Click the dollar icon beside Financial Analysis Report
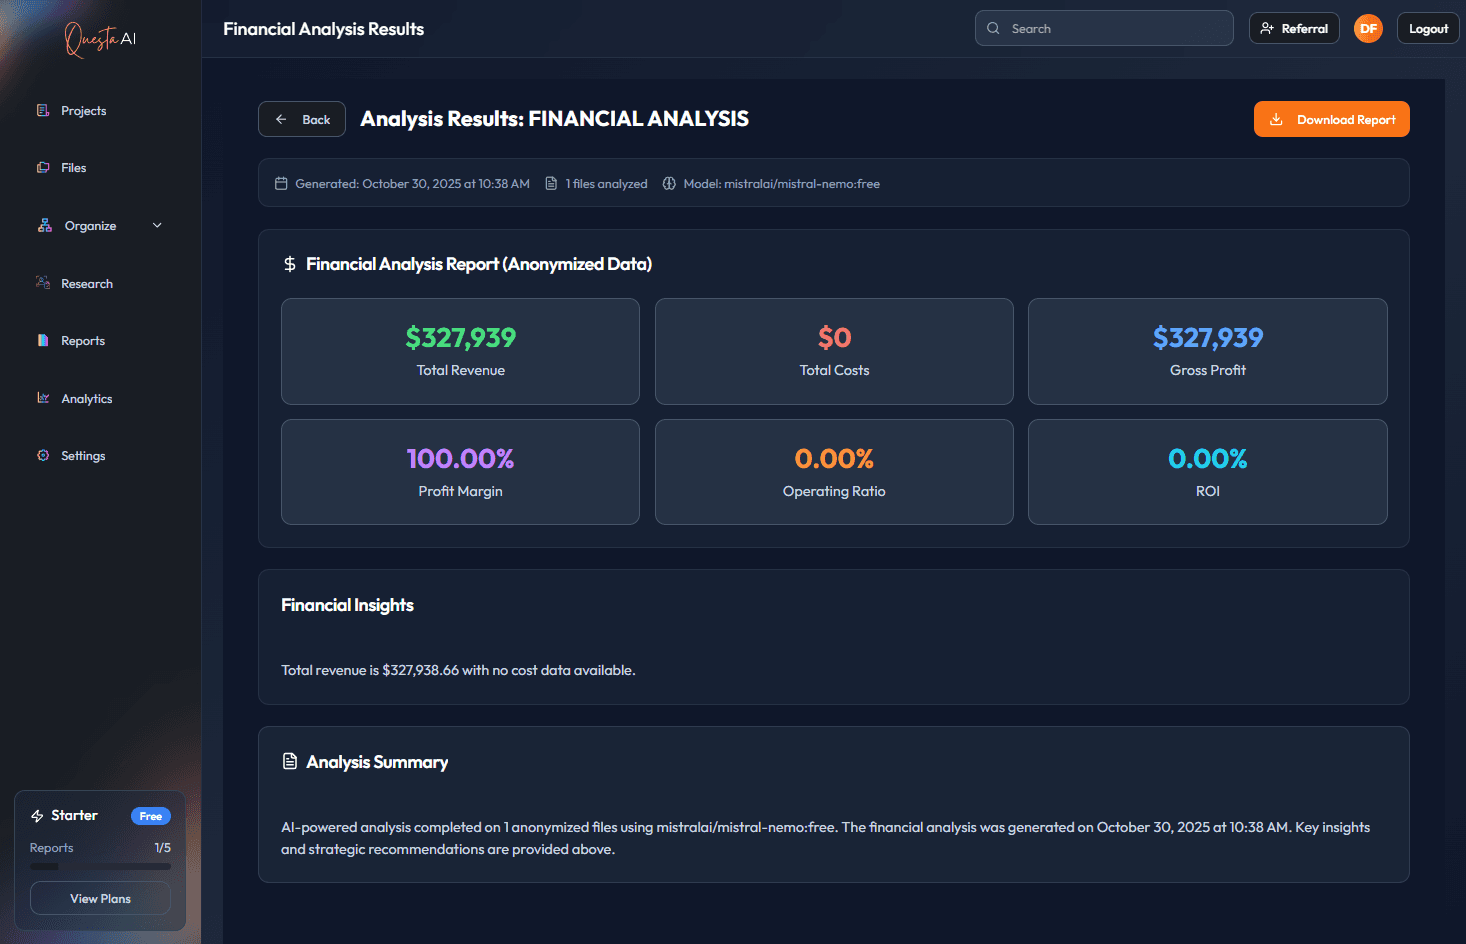This screenshot has height=944, width=1466. click(x=289, y=263)
